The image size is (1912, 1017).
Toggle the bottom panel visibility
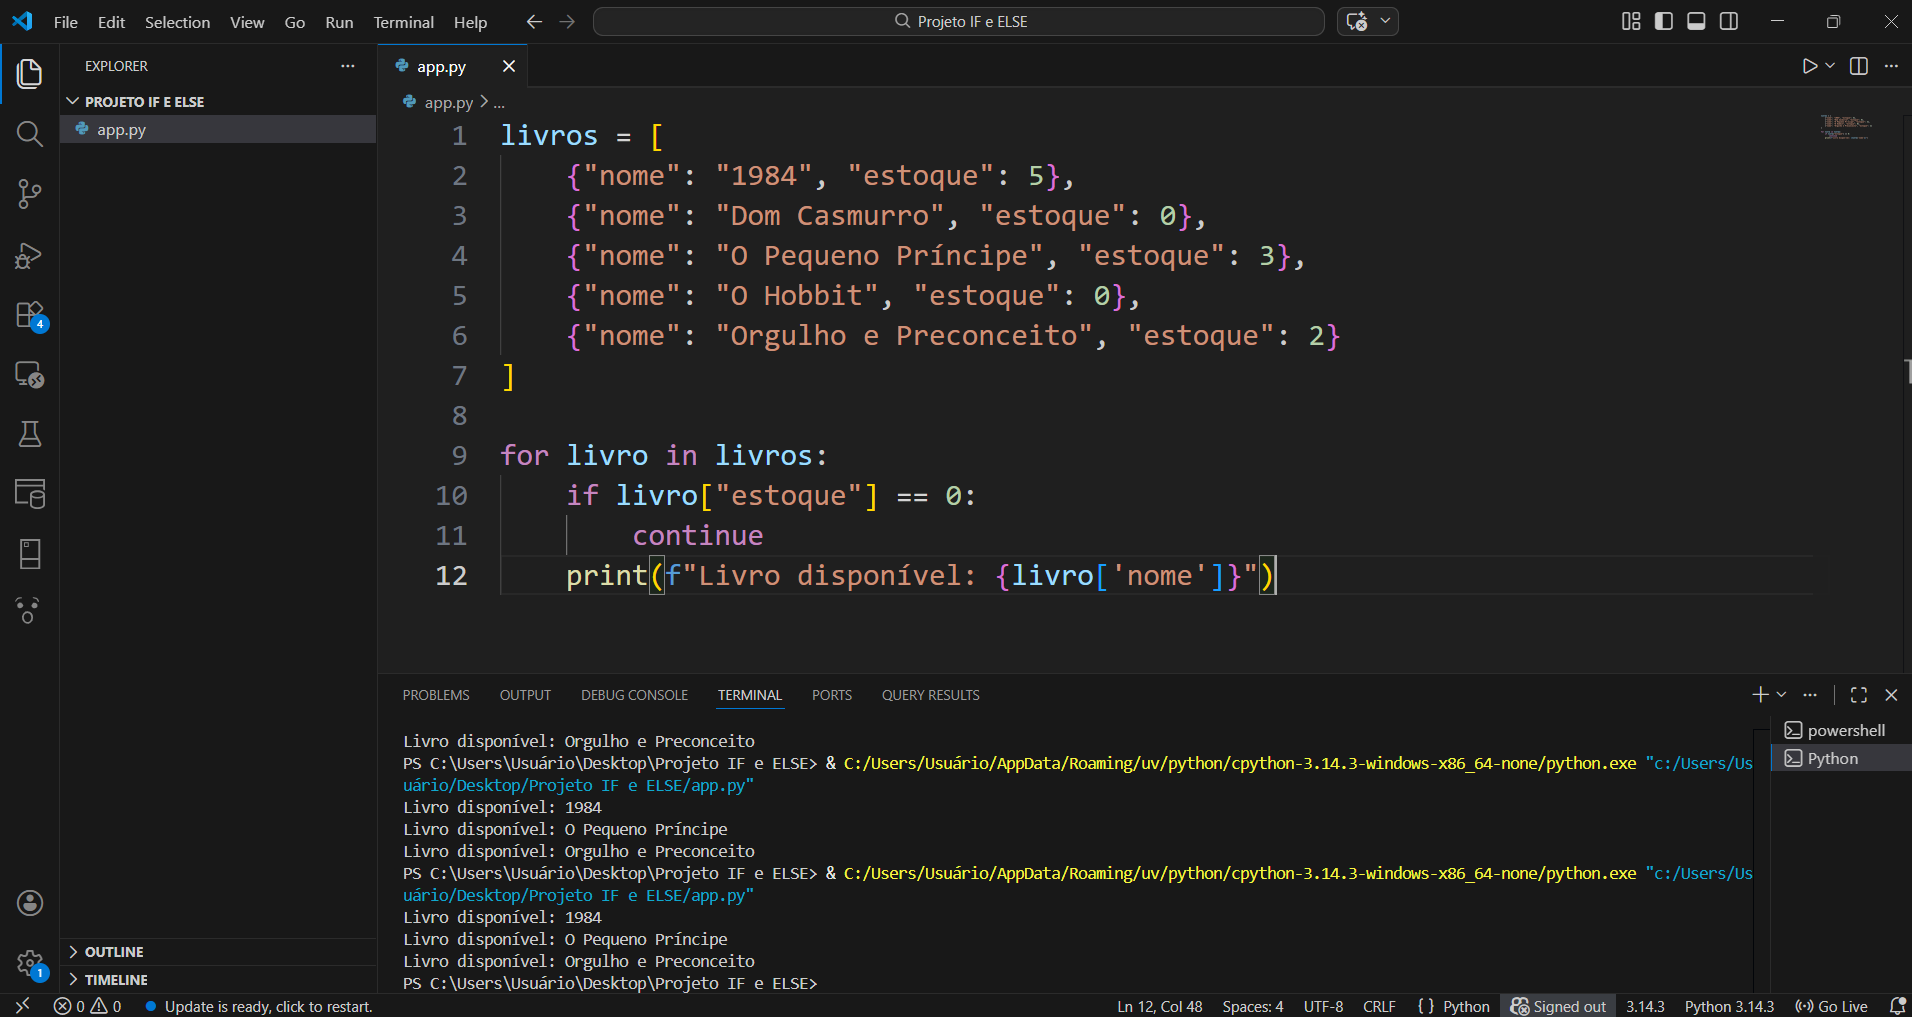pyautogui.click(x=1696, y=21)
